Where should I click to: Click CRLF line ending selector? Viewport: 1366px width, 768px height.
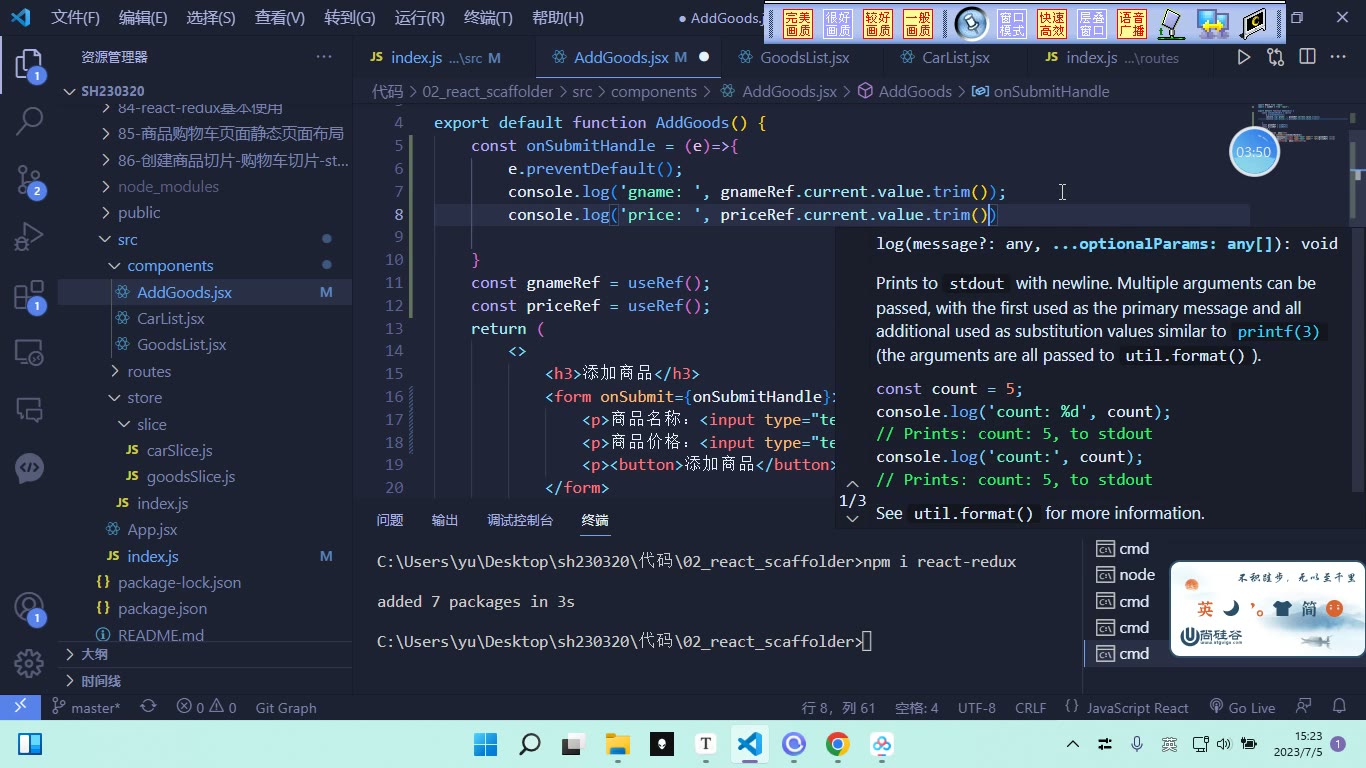tap(1030, 707)
